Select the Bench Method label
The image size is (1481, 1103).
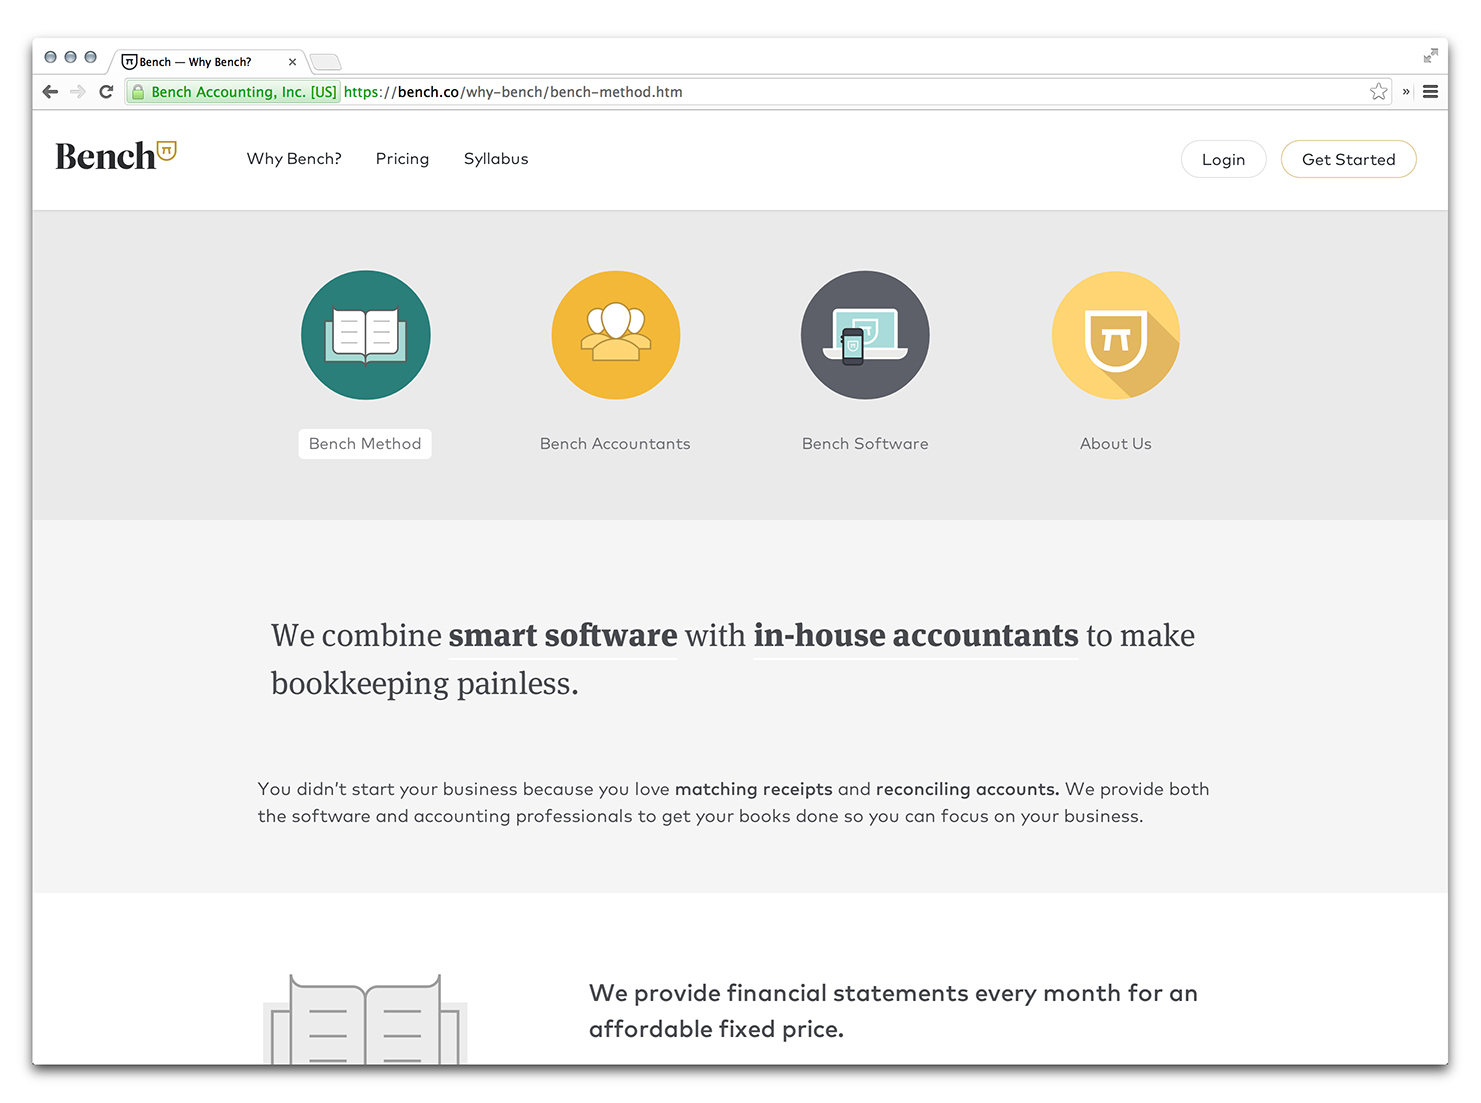coord(365,444)
